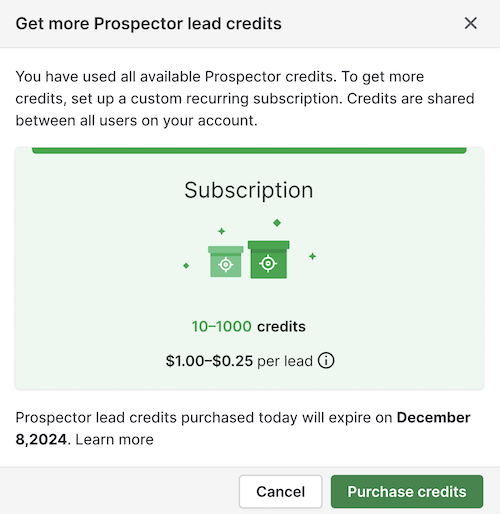
Task: Select the Subscription plan card background
Action: 249,268
